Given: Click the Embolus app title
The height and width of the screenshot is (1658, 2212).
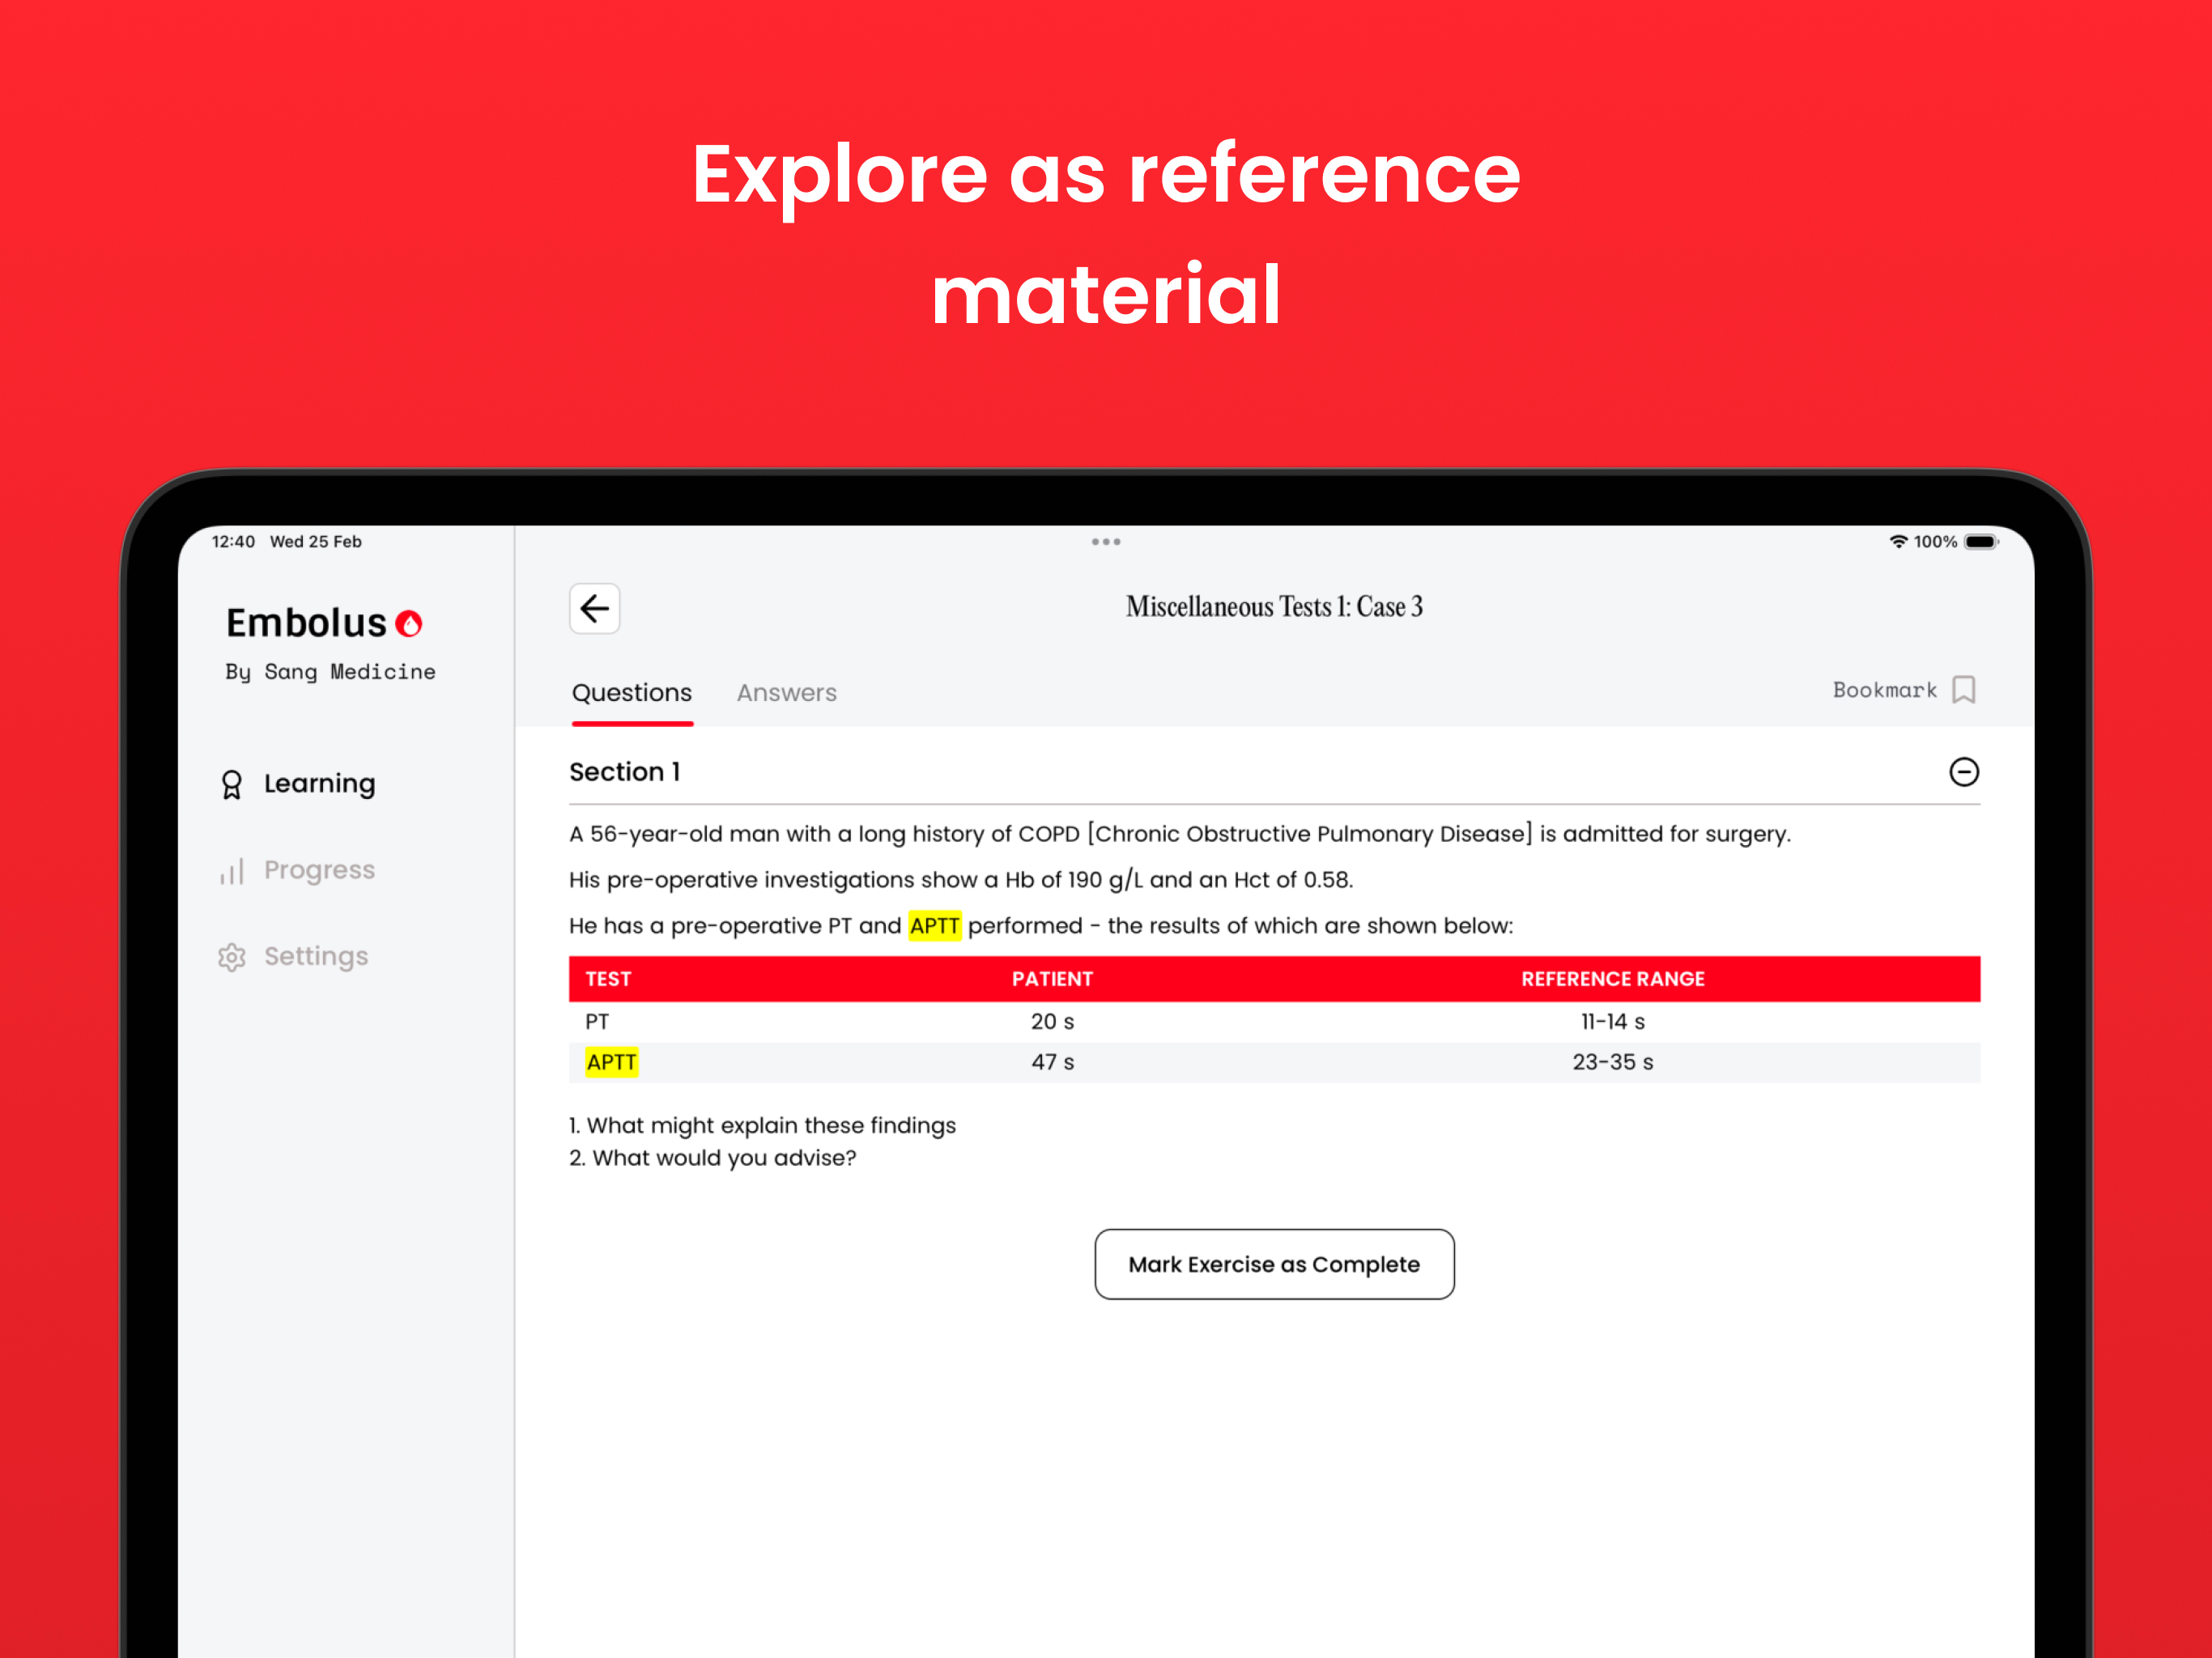Looking at the screenshot, I should [x=306, y=623].
